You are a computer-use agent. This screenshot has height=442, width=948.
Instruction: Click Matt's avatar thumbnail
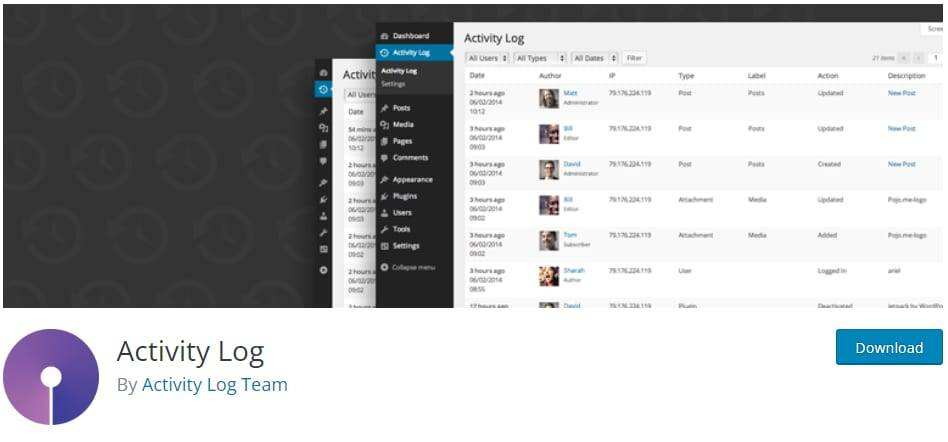coord(549,99)
